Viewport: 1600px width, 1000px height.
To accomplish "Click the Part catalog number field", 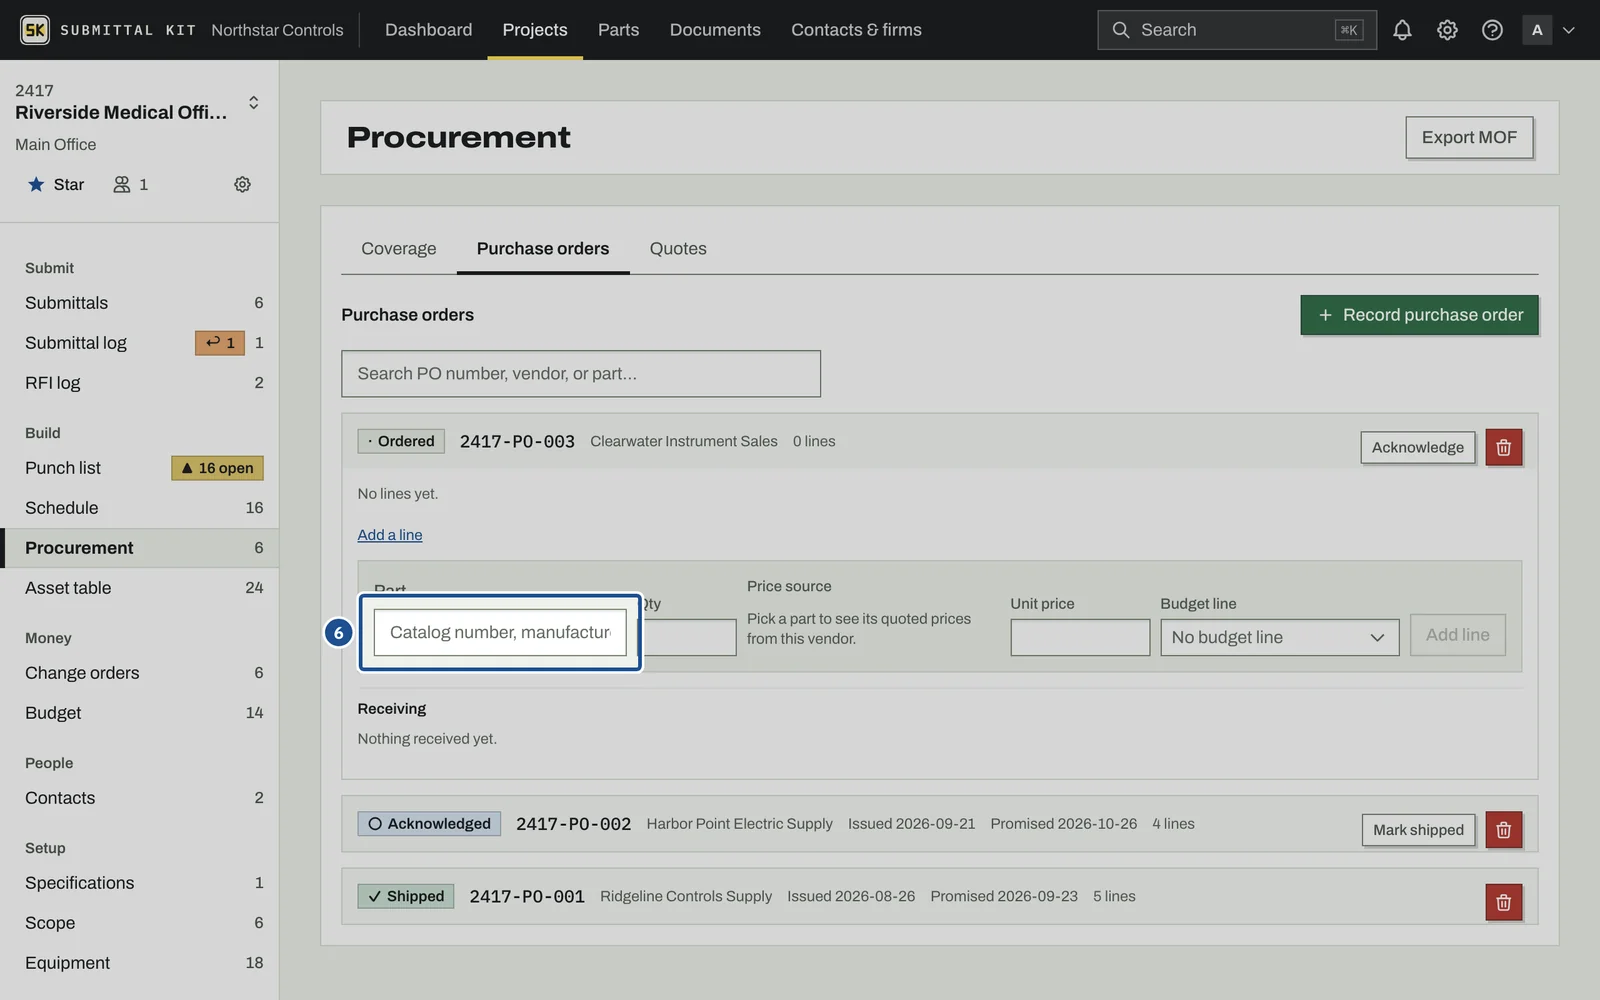I will [x=500, y=633].
